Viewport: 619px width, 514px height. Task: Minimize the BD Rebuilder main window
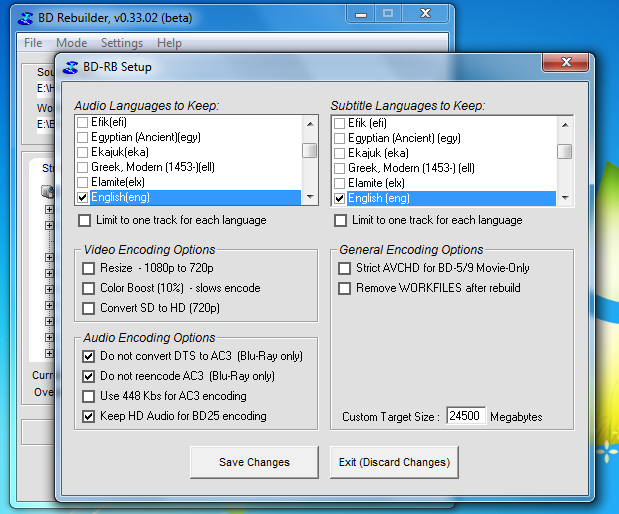point(360,15)
